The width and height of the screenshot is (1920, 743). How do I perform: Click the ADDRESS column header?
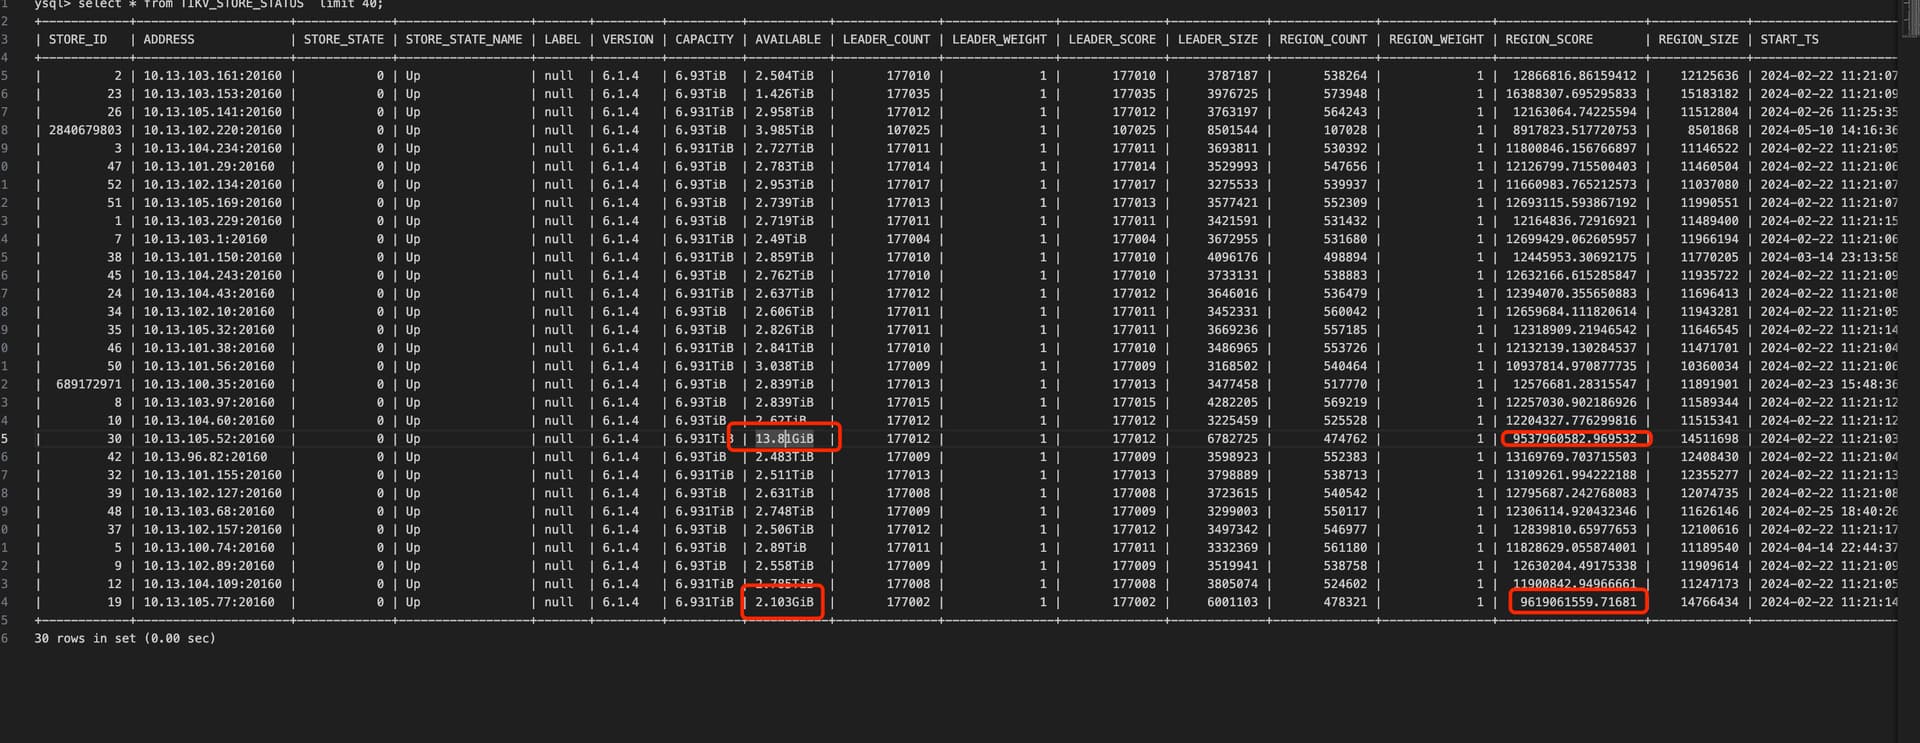169,40
